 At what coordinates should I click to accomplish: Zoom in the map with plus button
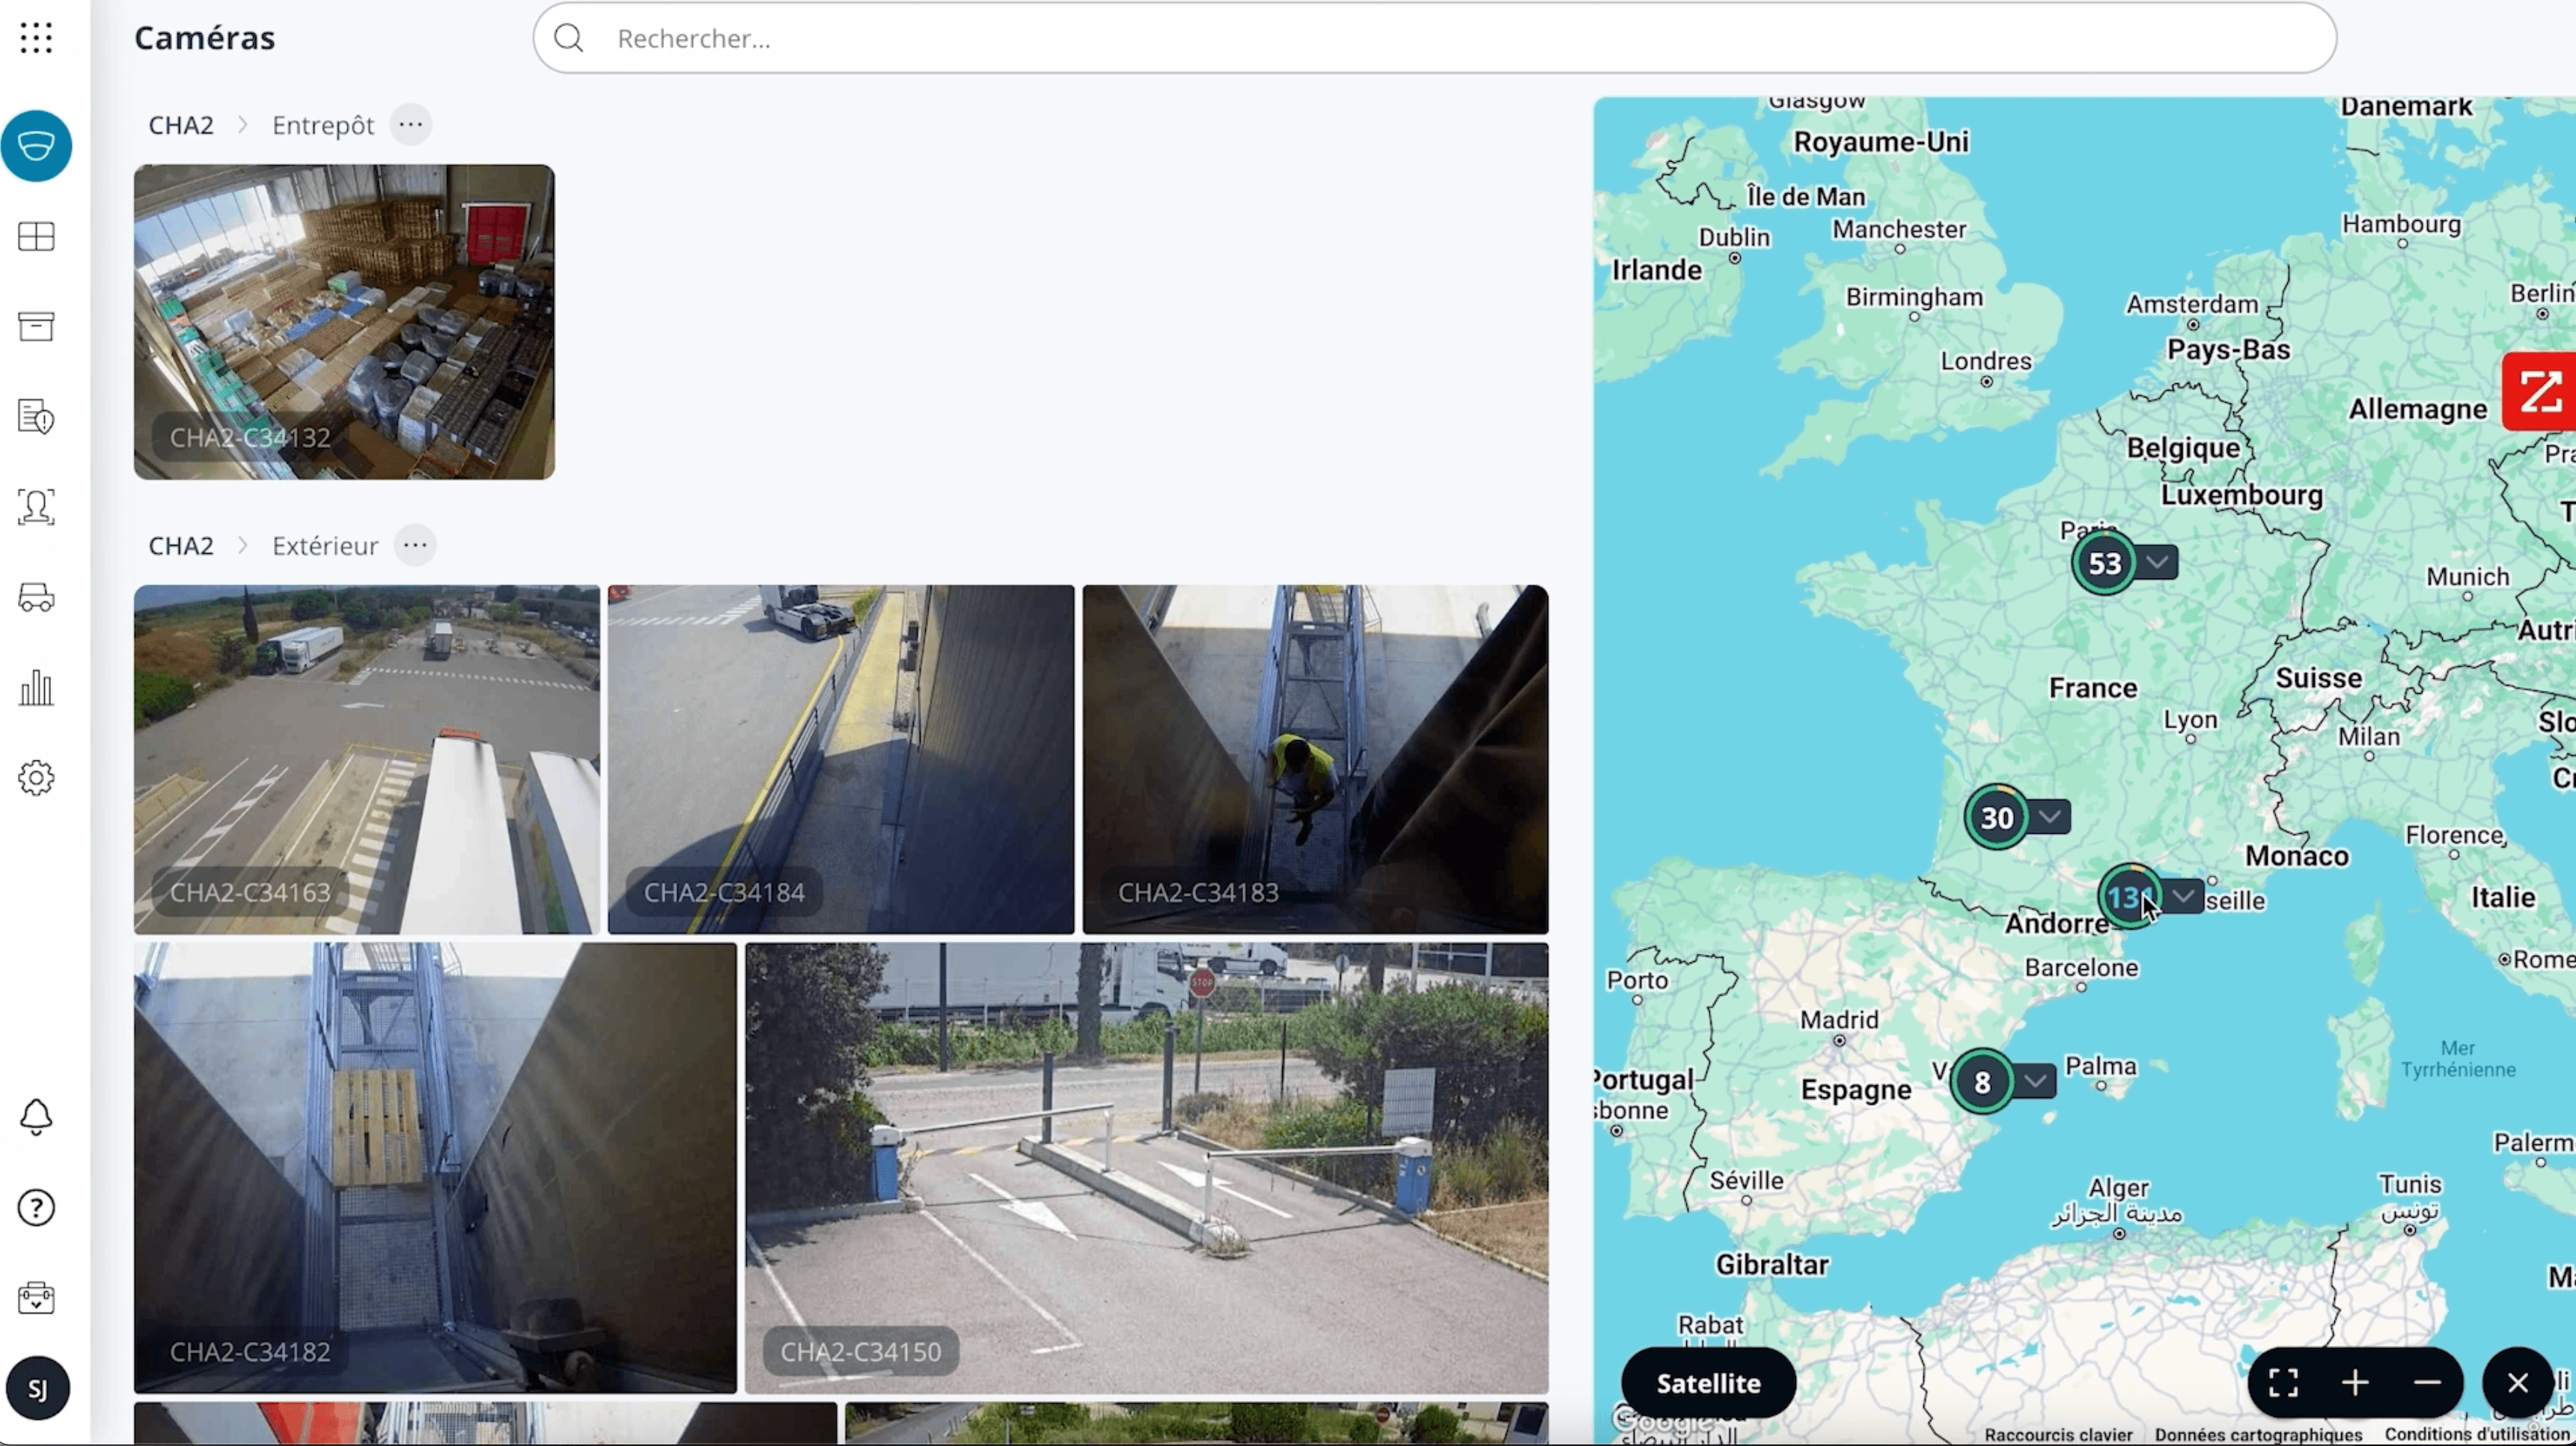[2355, 1383]
